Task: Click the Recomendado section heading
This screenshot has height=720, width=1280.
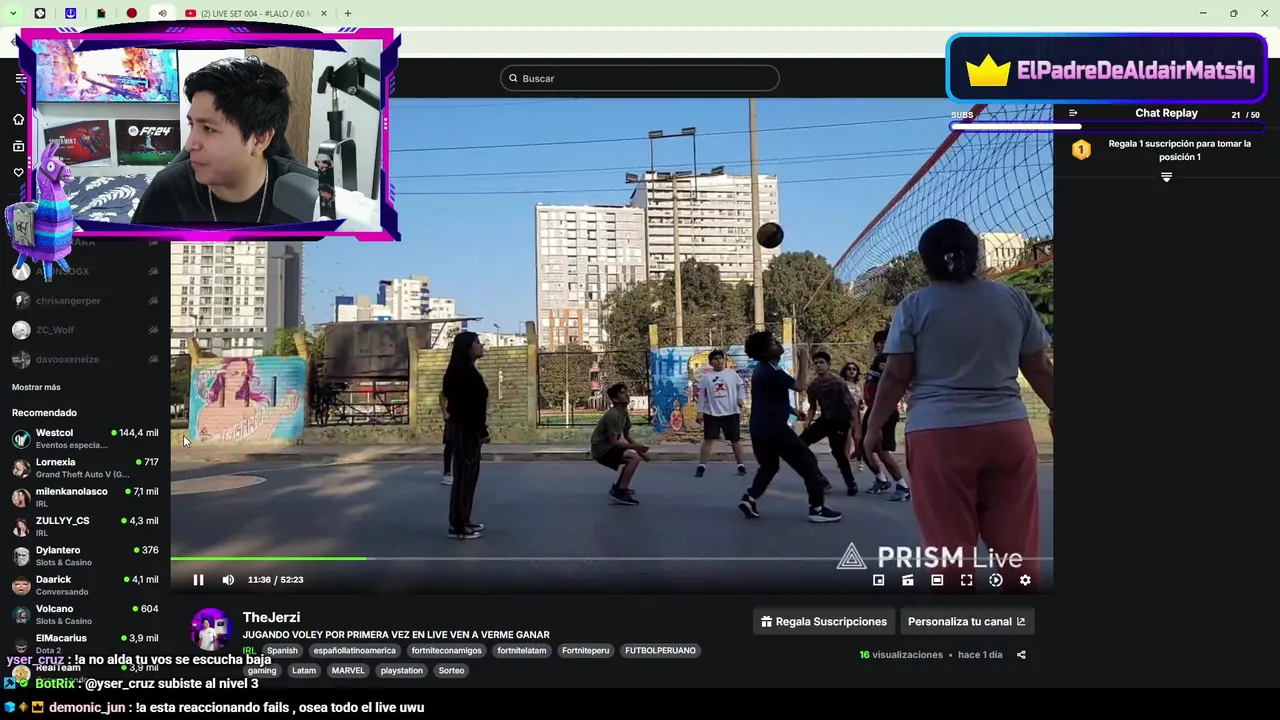Action: tap(44, 412)
